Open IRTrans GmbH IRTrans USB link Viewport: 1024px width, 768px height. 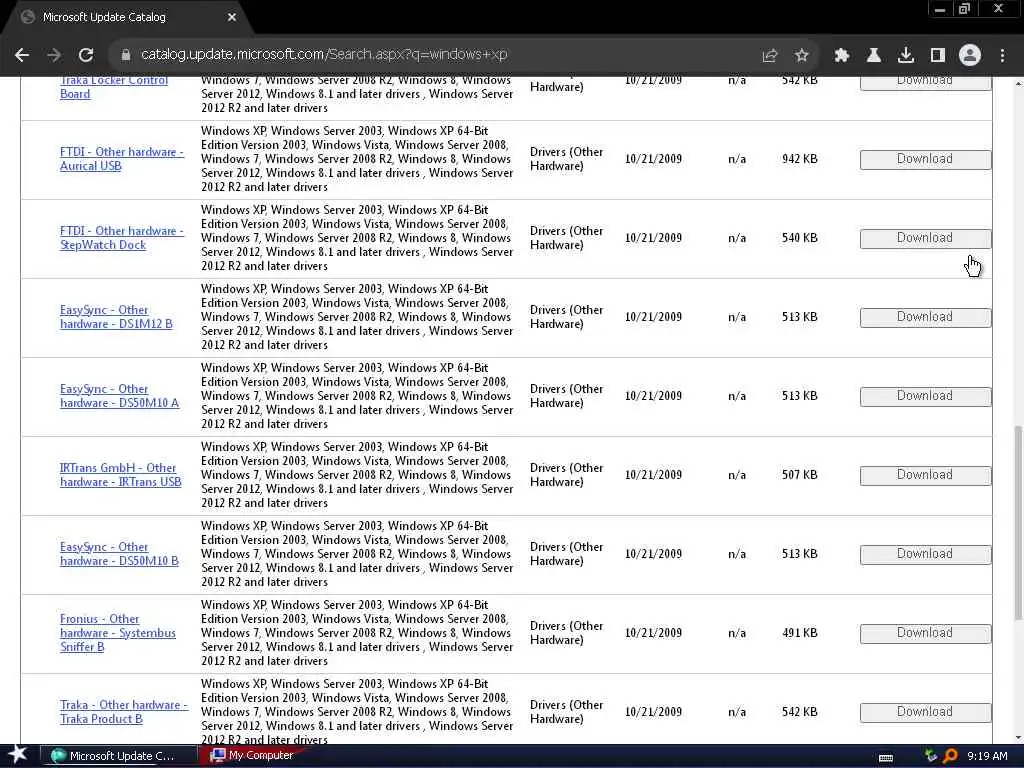tap(120, 475)
